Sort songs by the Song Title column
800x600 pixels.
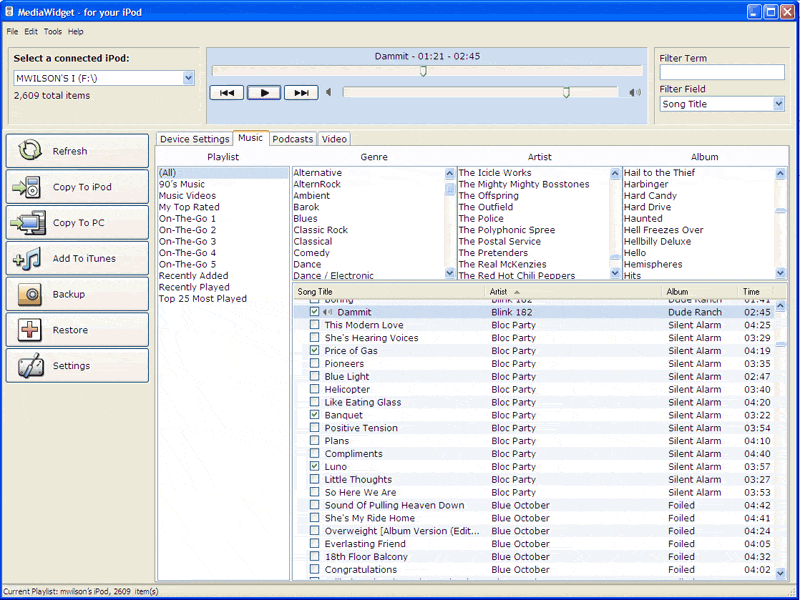(x=390, y=292)
